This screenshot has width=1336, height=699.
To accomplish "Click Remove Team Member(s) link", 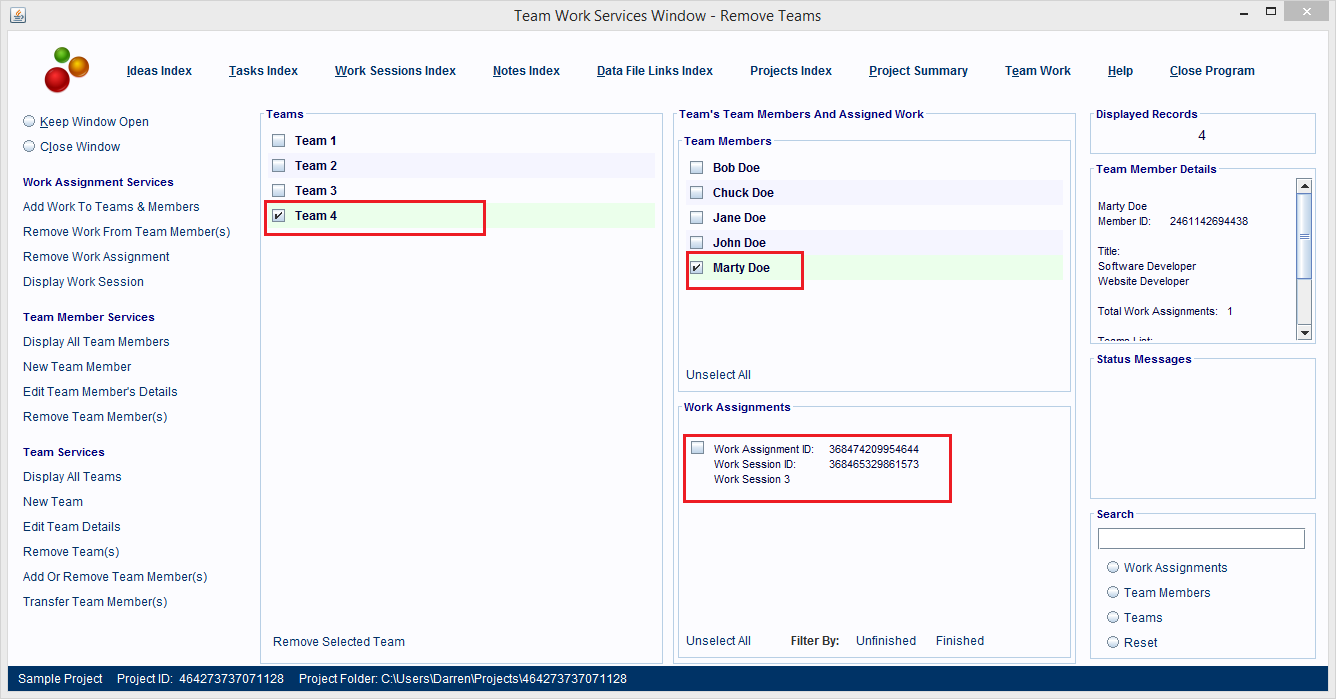I will point(95,417).
